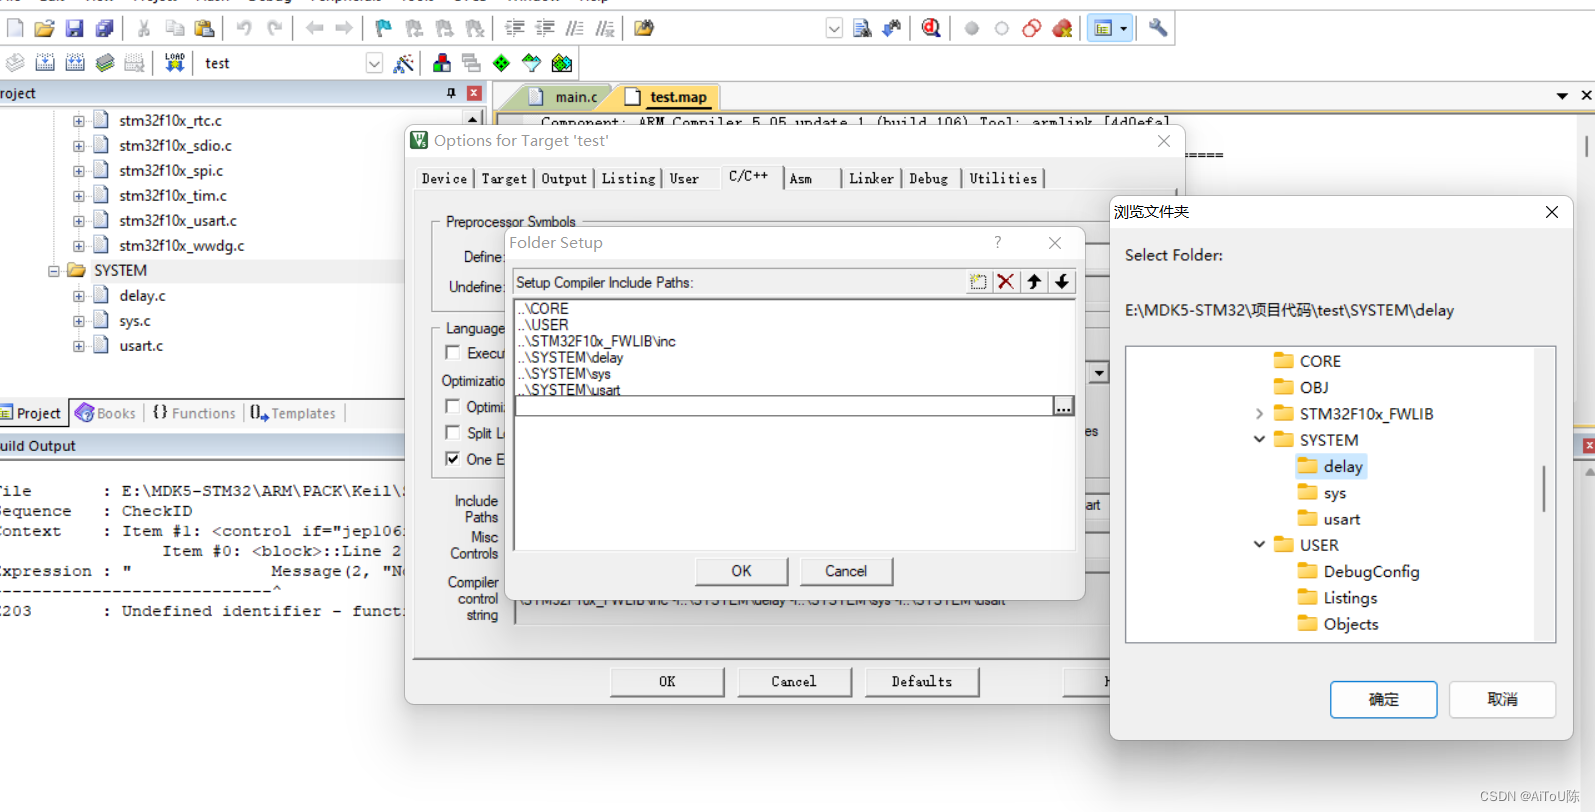Open the window layout dropdown arrow
The image size is (1595, 812).
(x=1124, y=29)
